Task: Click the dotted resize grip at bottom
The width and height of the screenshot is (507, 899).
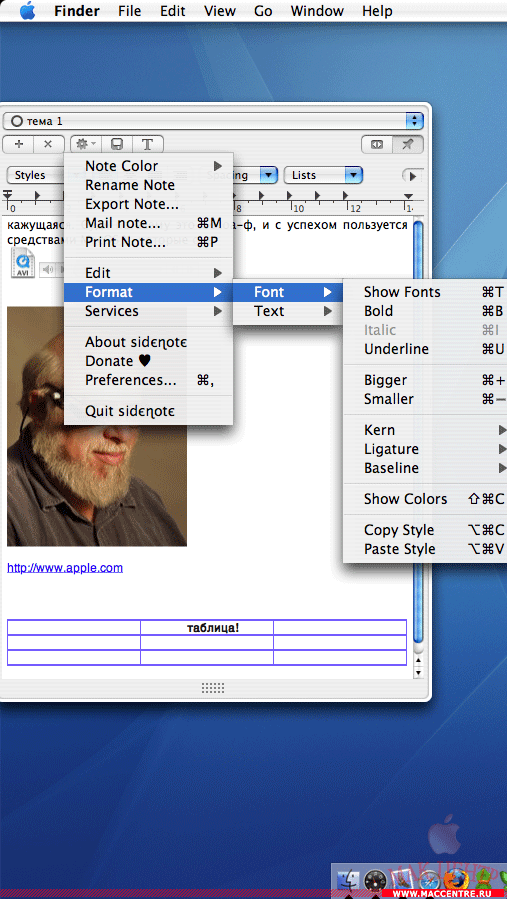Action: 213,687
